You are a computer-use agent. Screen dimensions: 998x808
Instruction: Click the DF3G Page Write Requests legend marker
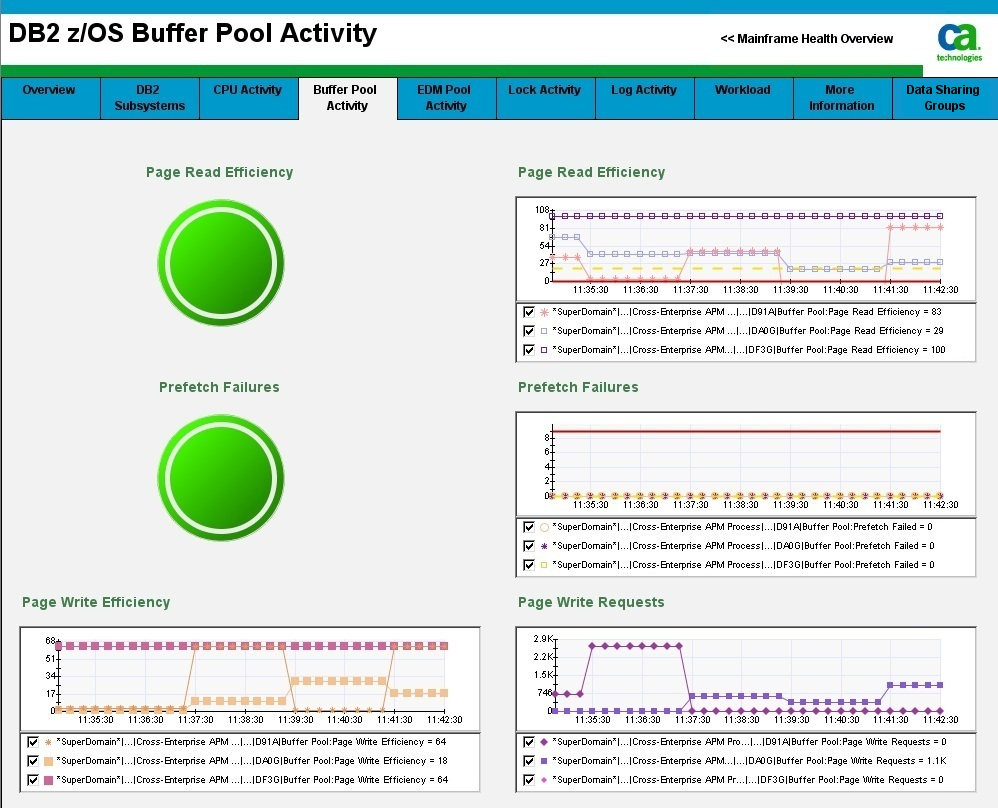click(x=544, y=780)
